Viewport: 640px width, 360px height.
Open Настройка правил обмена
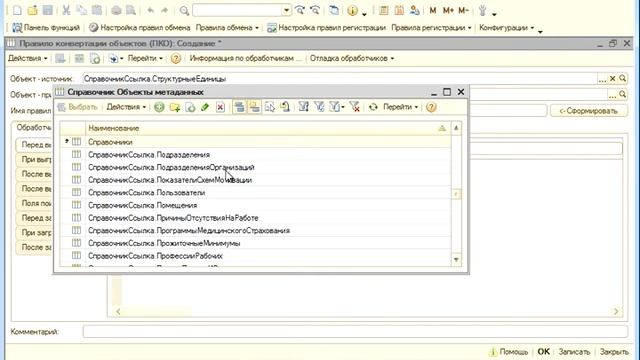pyautogui.click(x=140, y=27)
